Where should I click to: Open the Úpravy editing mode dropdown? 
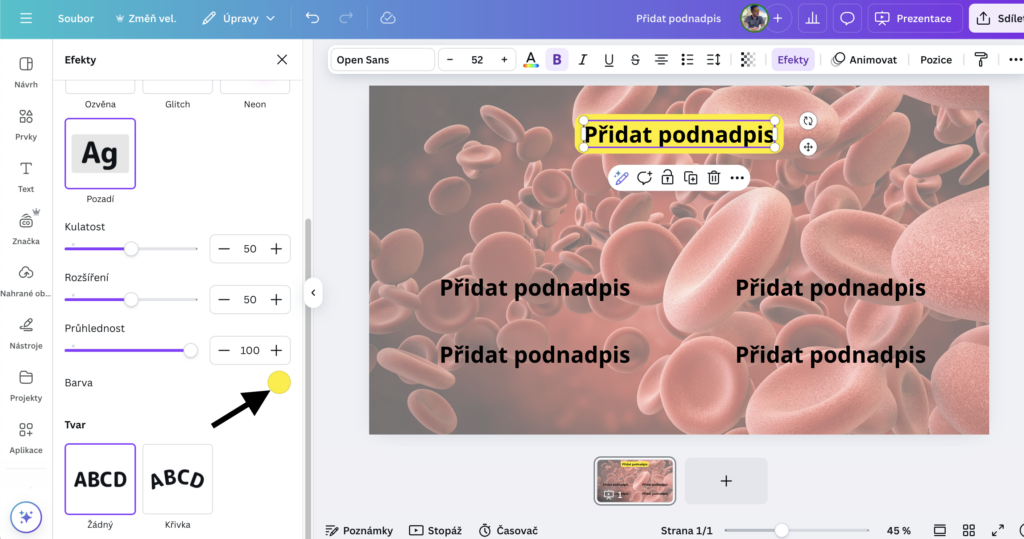tap(238, 18)
